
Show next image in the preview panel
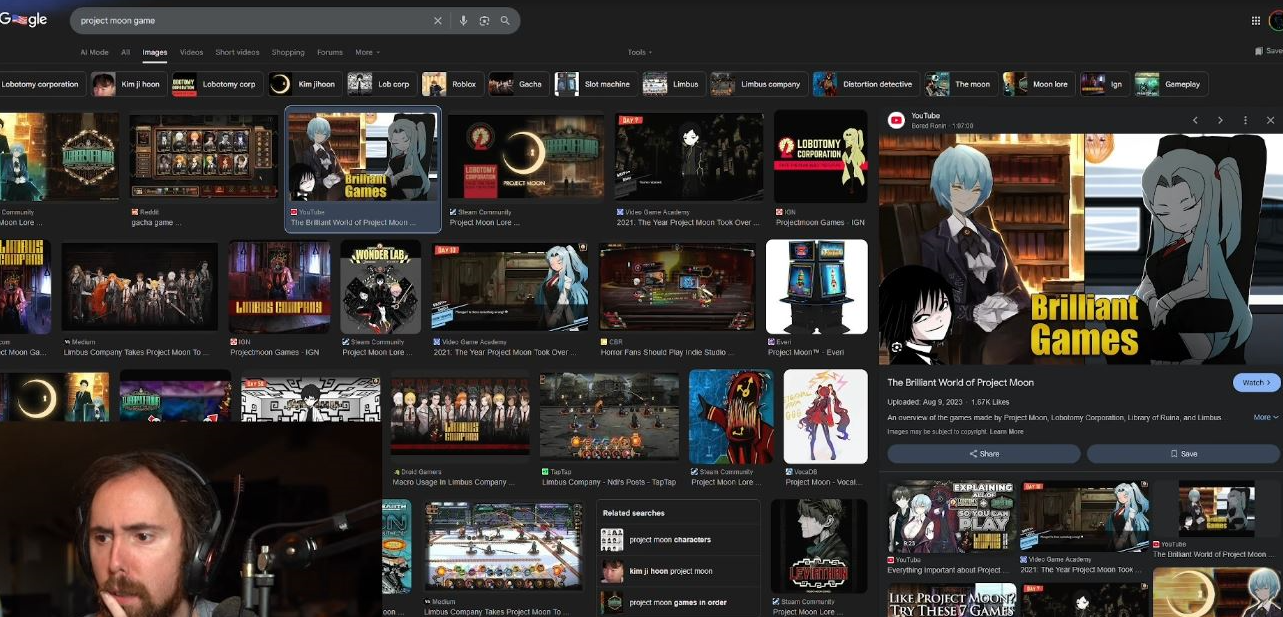(1220, 120)
